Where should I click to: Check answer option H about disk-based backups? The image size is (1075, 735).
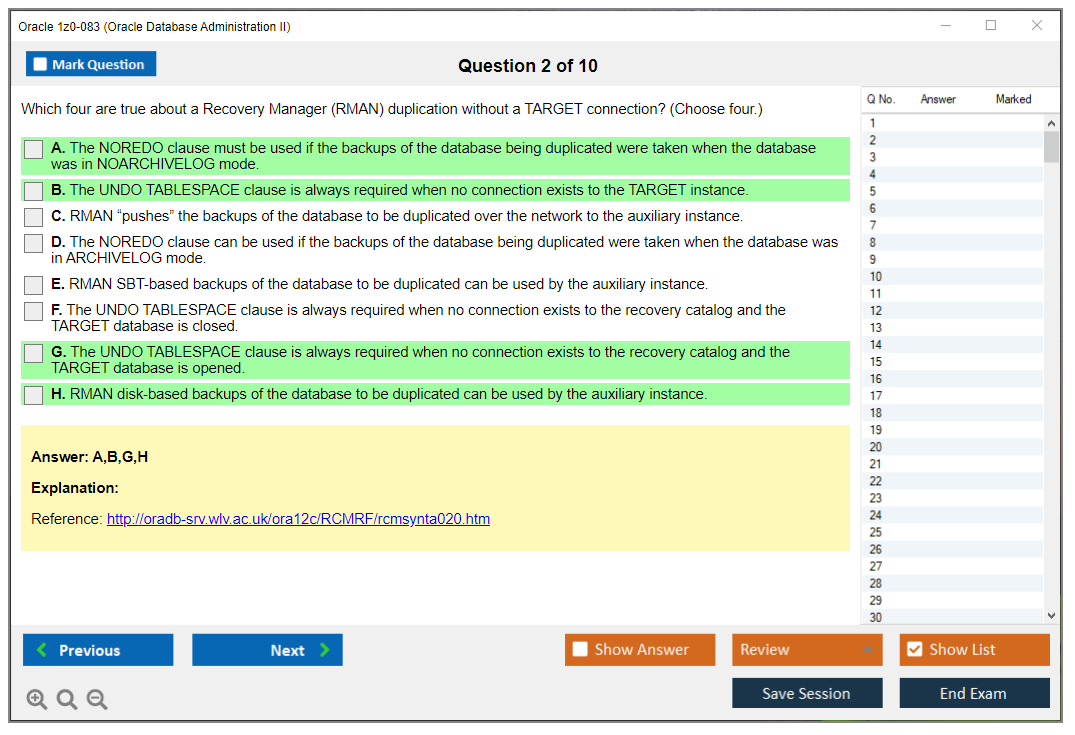click(32, 394)
